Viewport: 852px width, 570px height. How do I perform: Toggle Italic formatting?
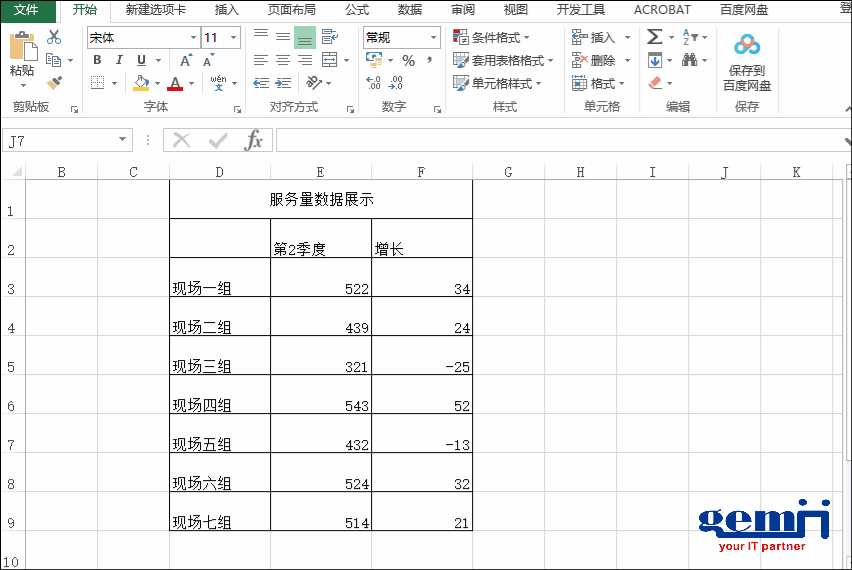click(x=119, y=60)
